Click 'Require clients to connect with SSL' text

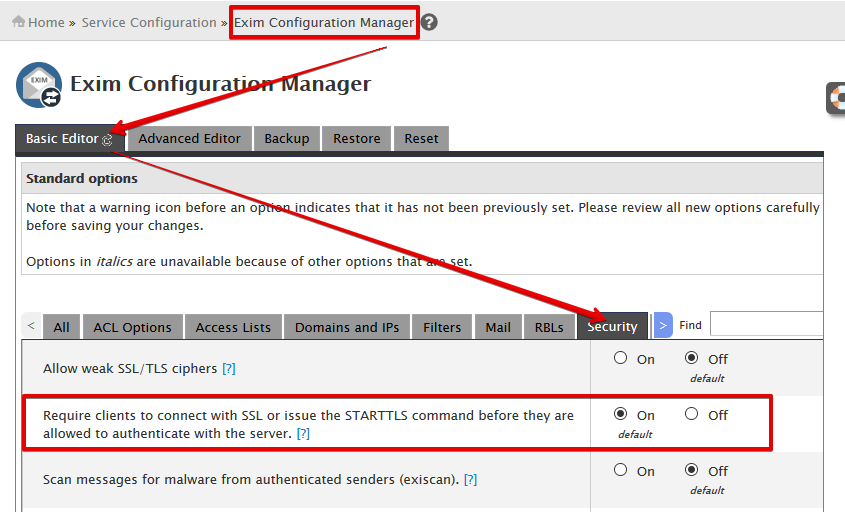[308, 424]
